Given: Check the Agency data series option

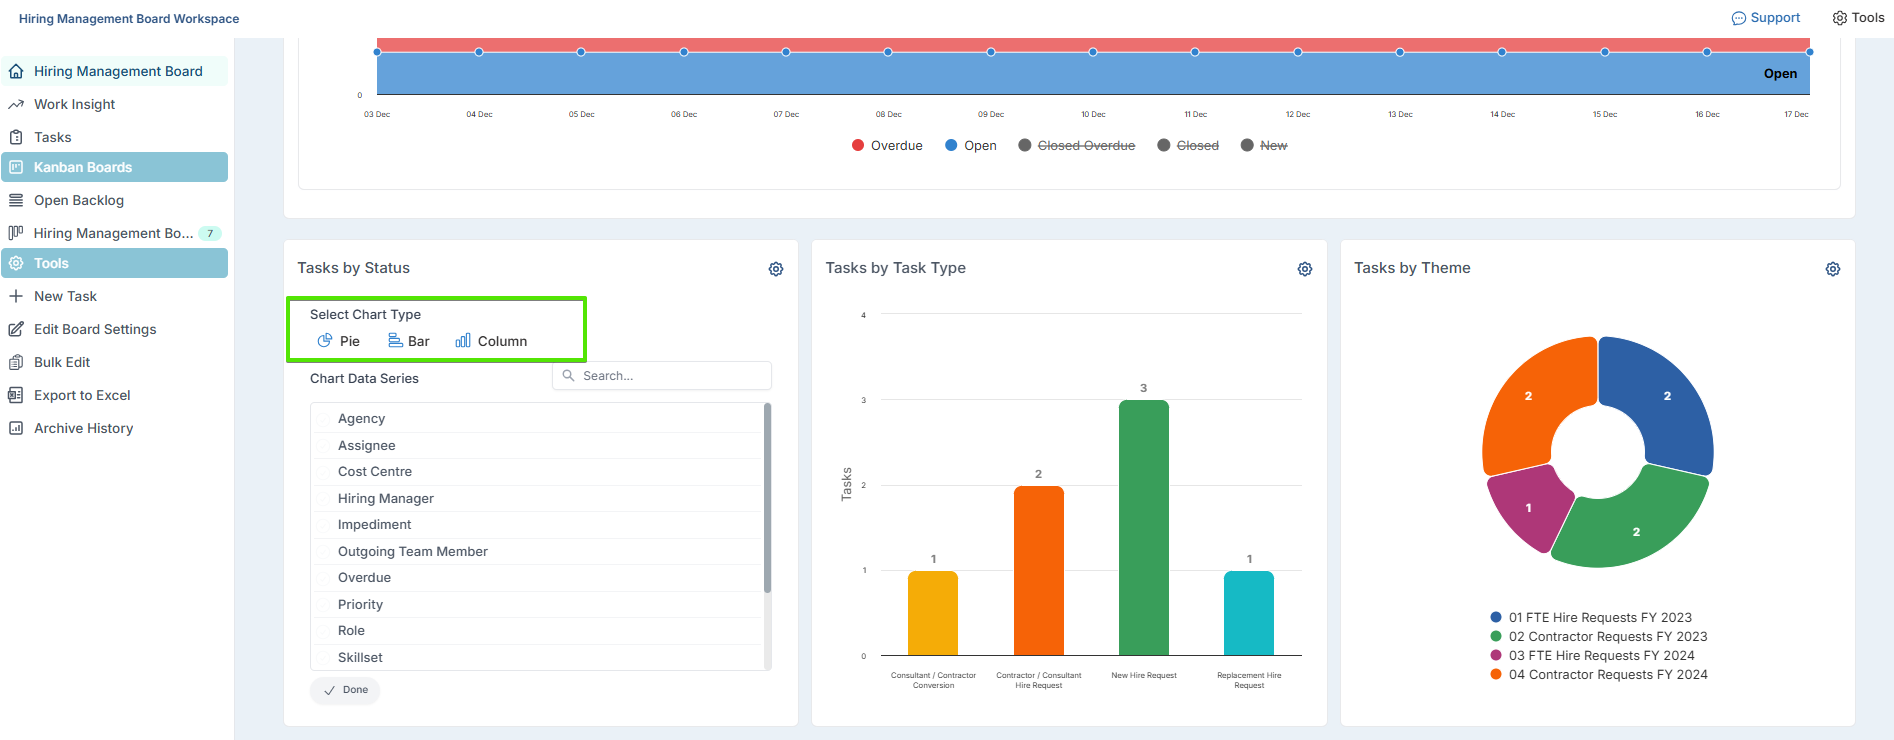Looking at the screenshot, I should (x=324, y=419).
